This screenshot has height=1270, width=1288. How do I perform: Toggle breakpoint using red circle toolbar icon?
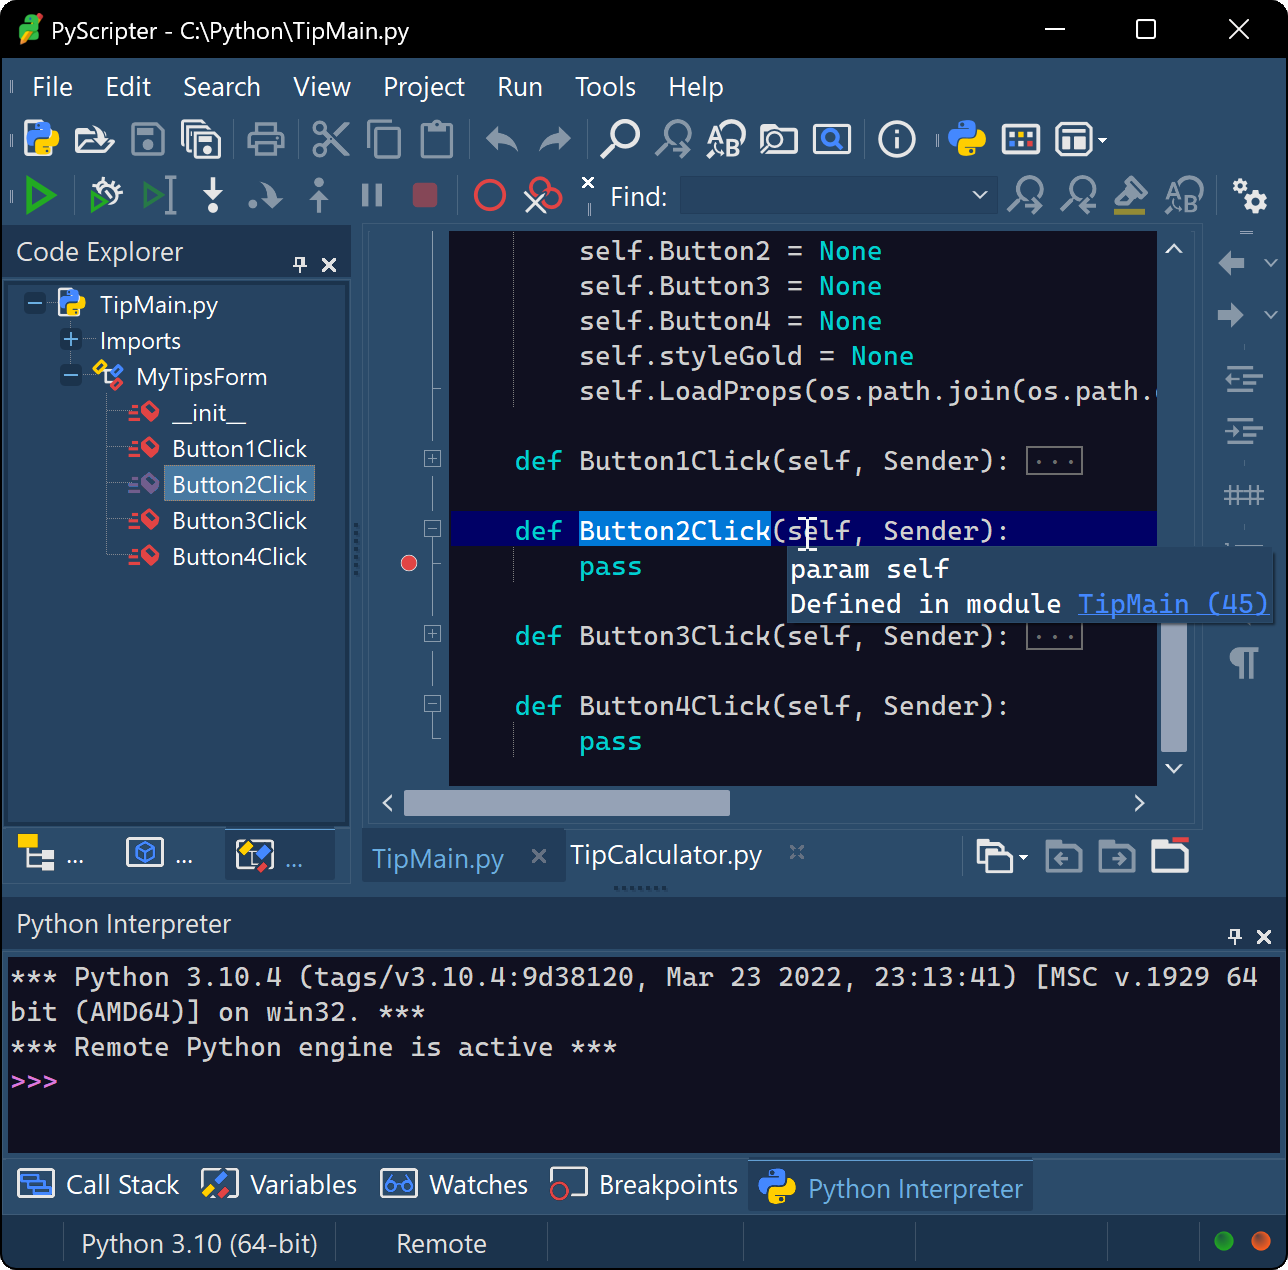pos(489,196)
